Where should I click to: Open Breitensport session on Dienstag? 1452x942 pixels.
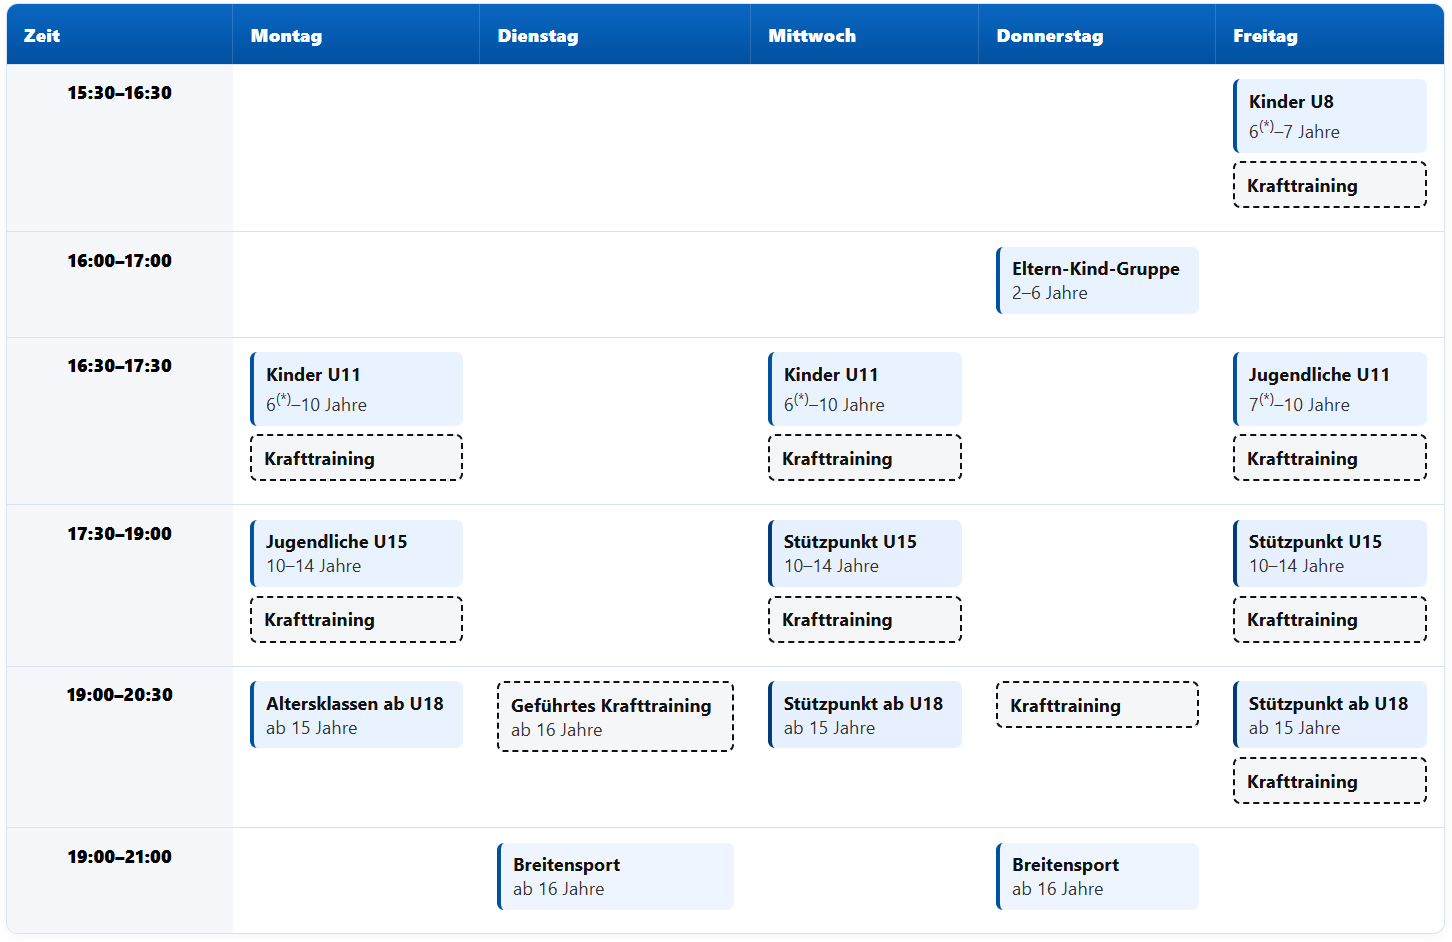[615, 876]
